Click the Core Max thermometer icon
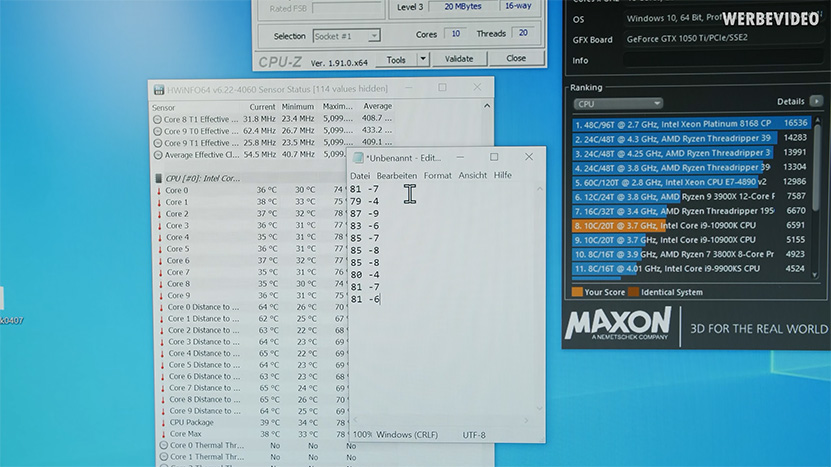 [164, 434]
